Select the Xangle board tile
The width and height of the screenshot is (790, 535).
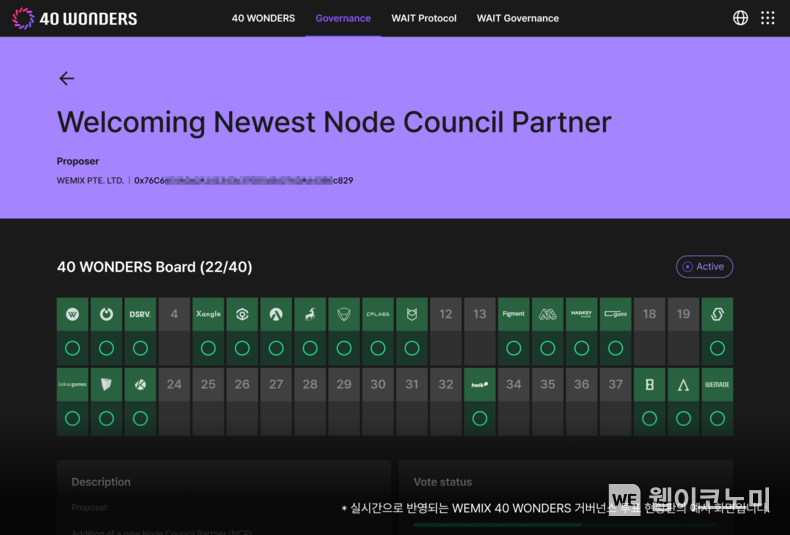(208, 314)
